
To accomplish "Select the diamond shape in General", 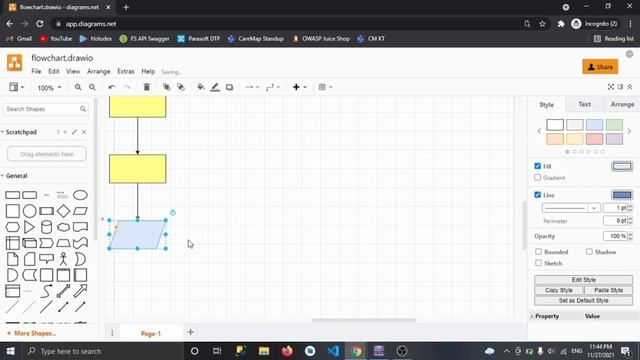I will pos(63,211).
